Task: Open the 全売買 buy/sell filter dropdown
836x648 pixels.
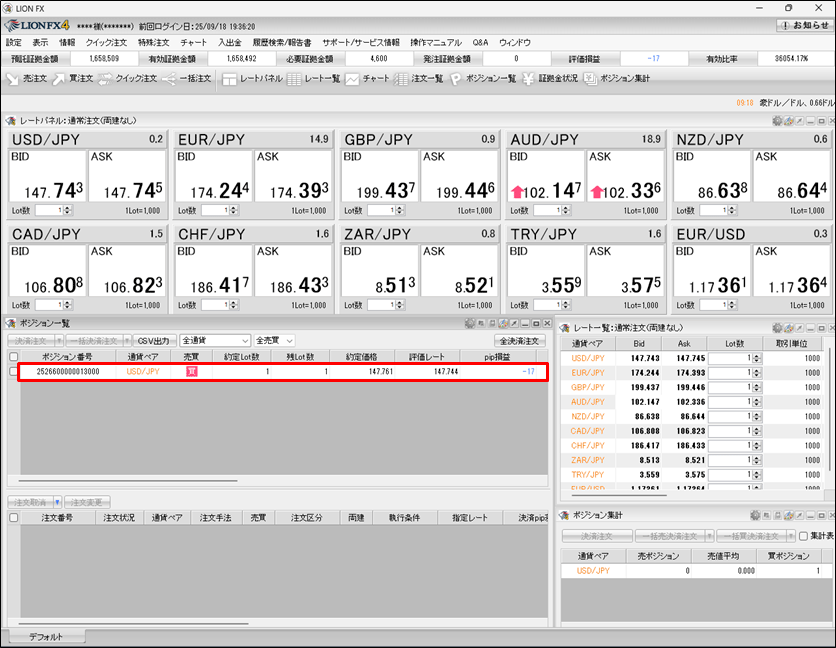Action: pyautogui.click(x=279, y=341)
